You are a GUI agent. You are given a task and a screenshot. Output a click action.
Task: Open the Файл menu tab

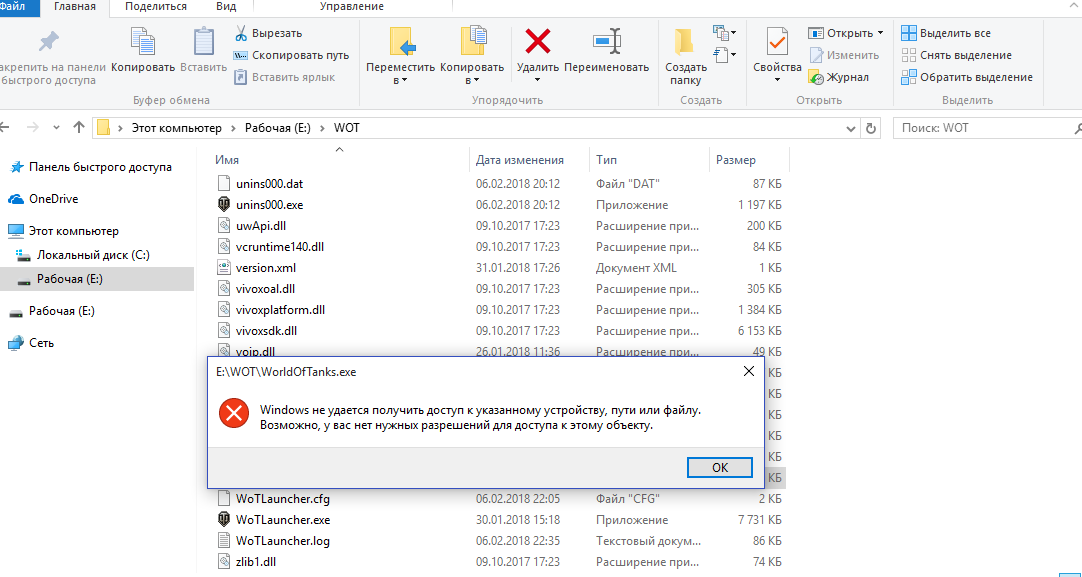point(13,7)
